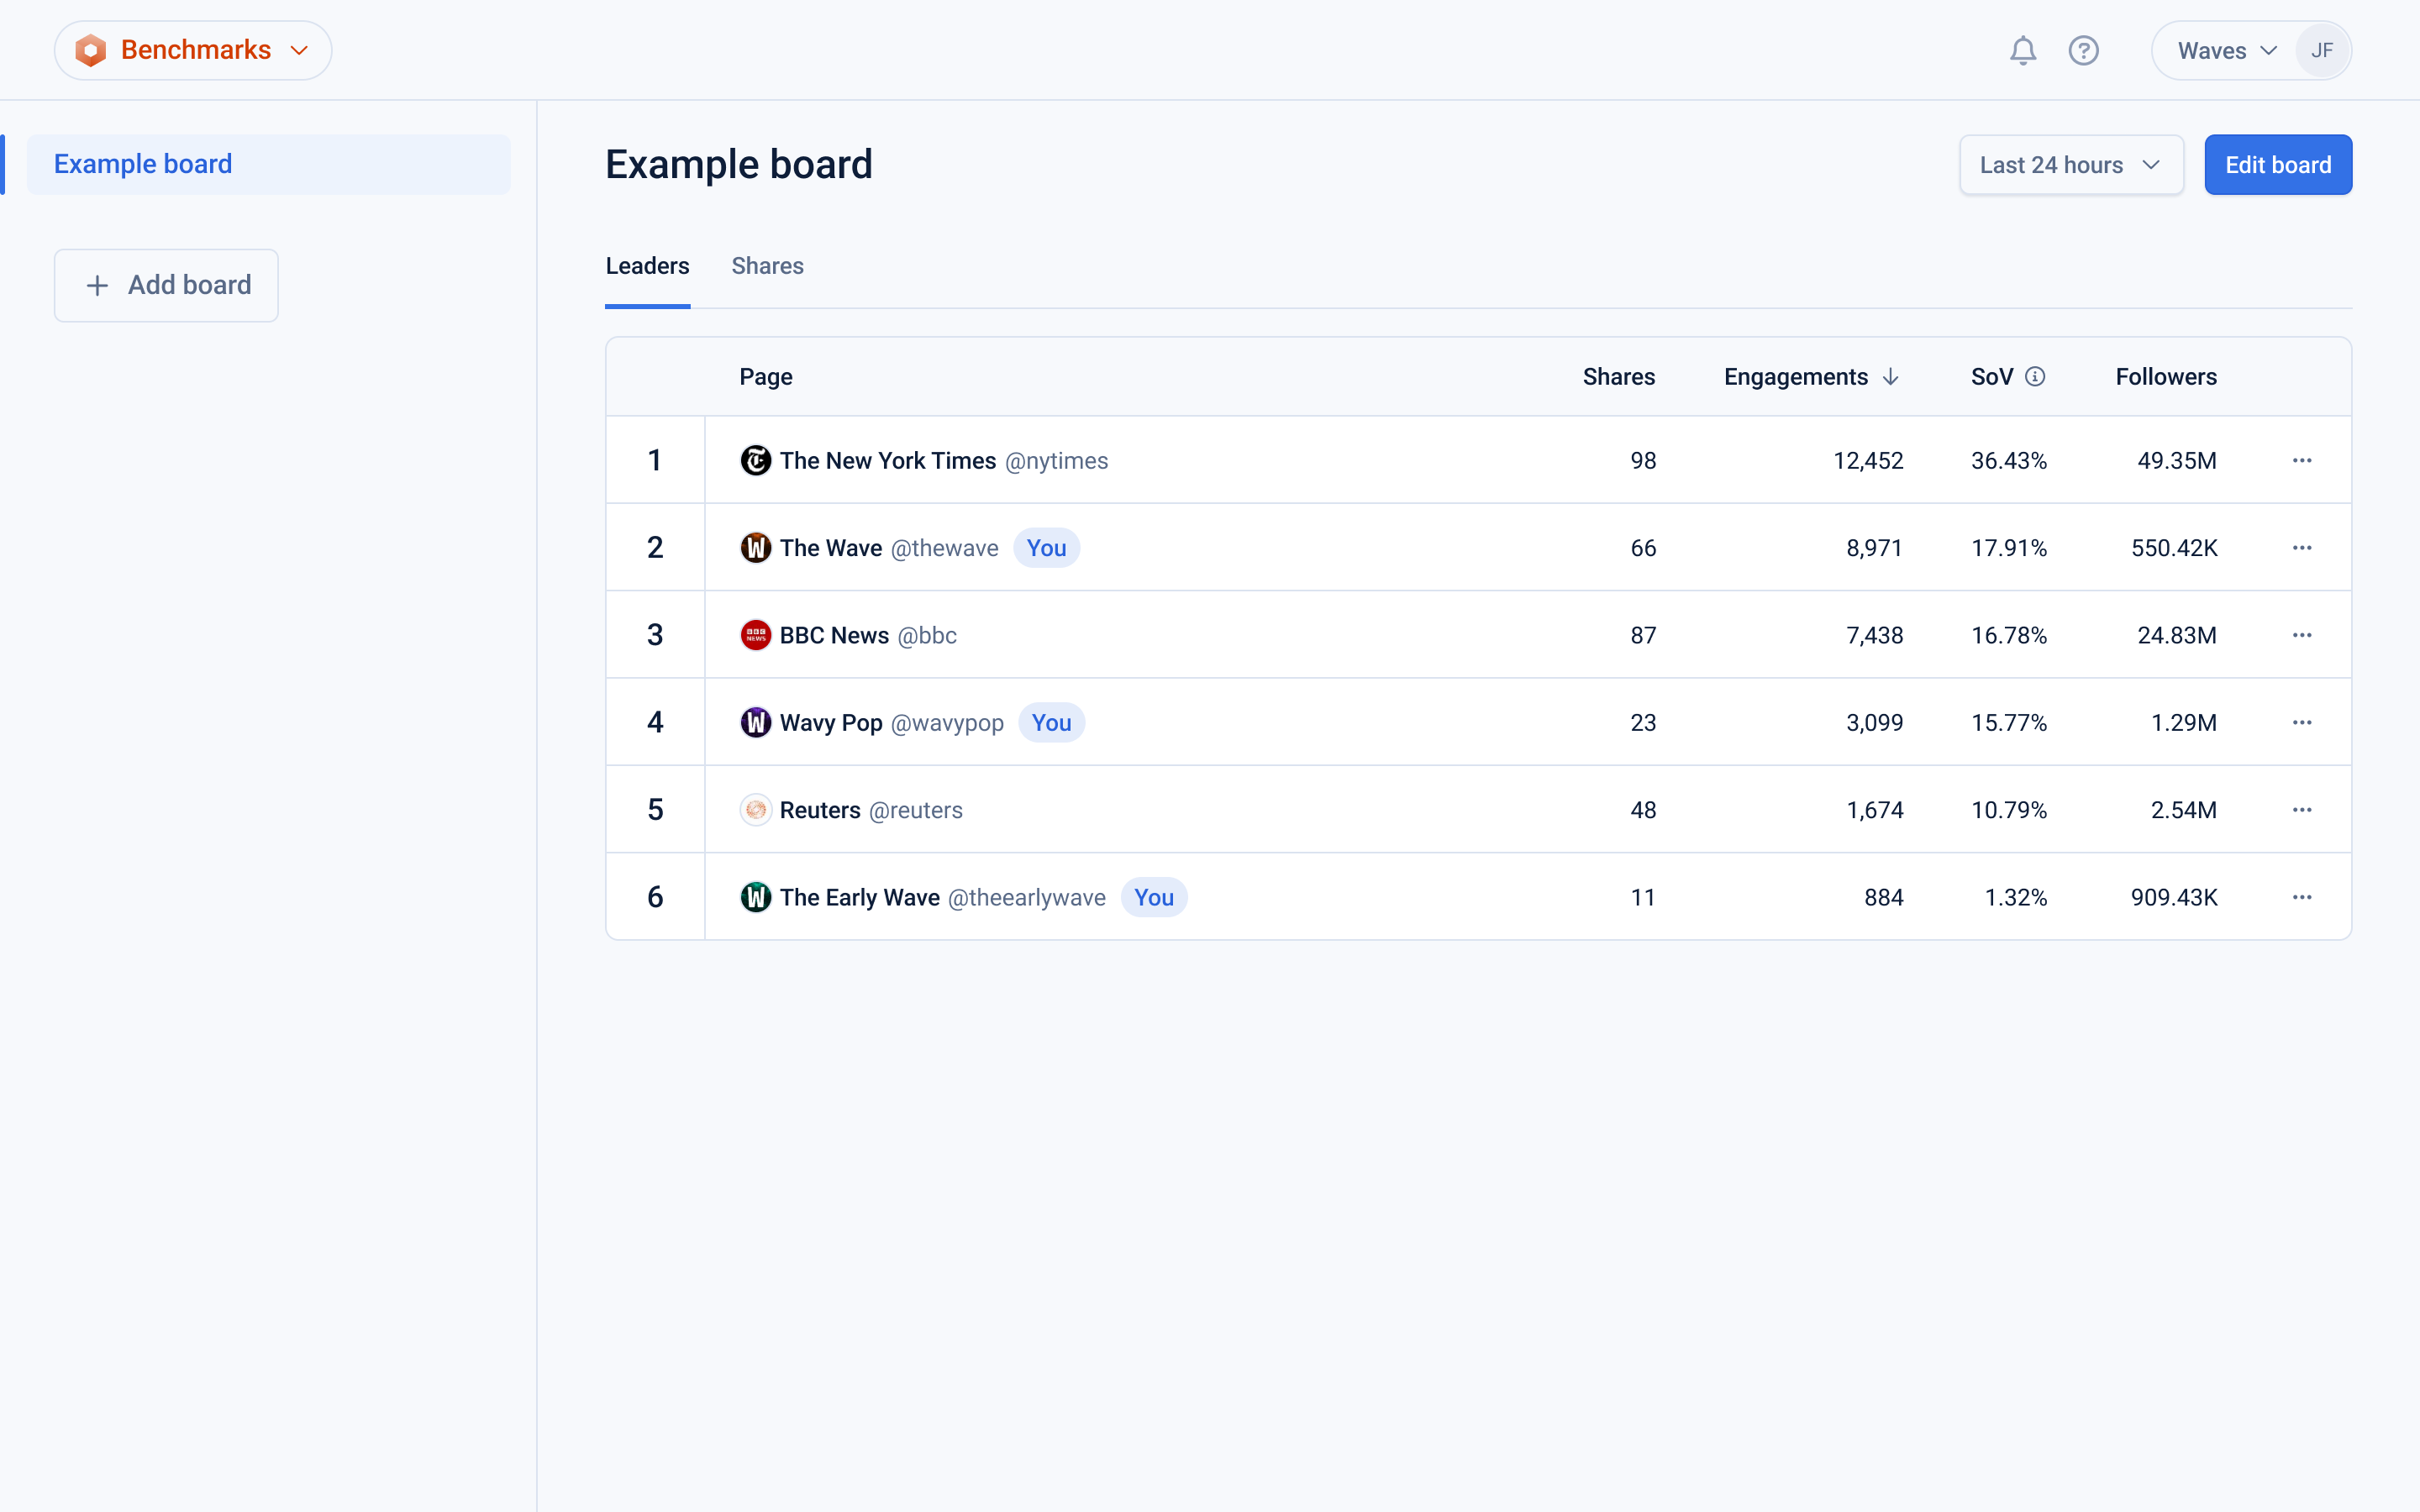Image resolution: width=2420 pixels, height=1512 pixels.
Task: Click the 884 engagements value
Action: pyautogui.click(x=1884, y=898)
